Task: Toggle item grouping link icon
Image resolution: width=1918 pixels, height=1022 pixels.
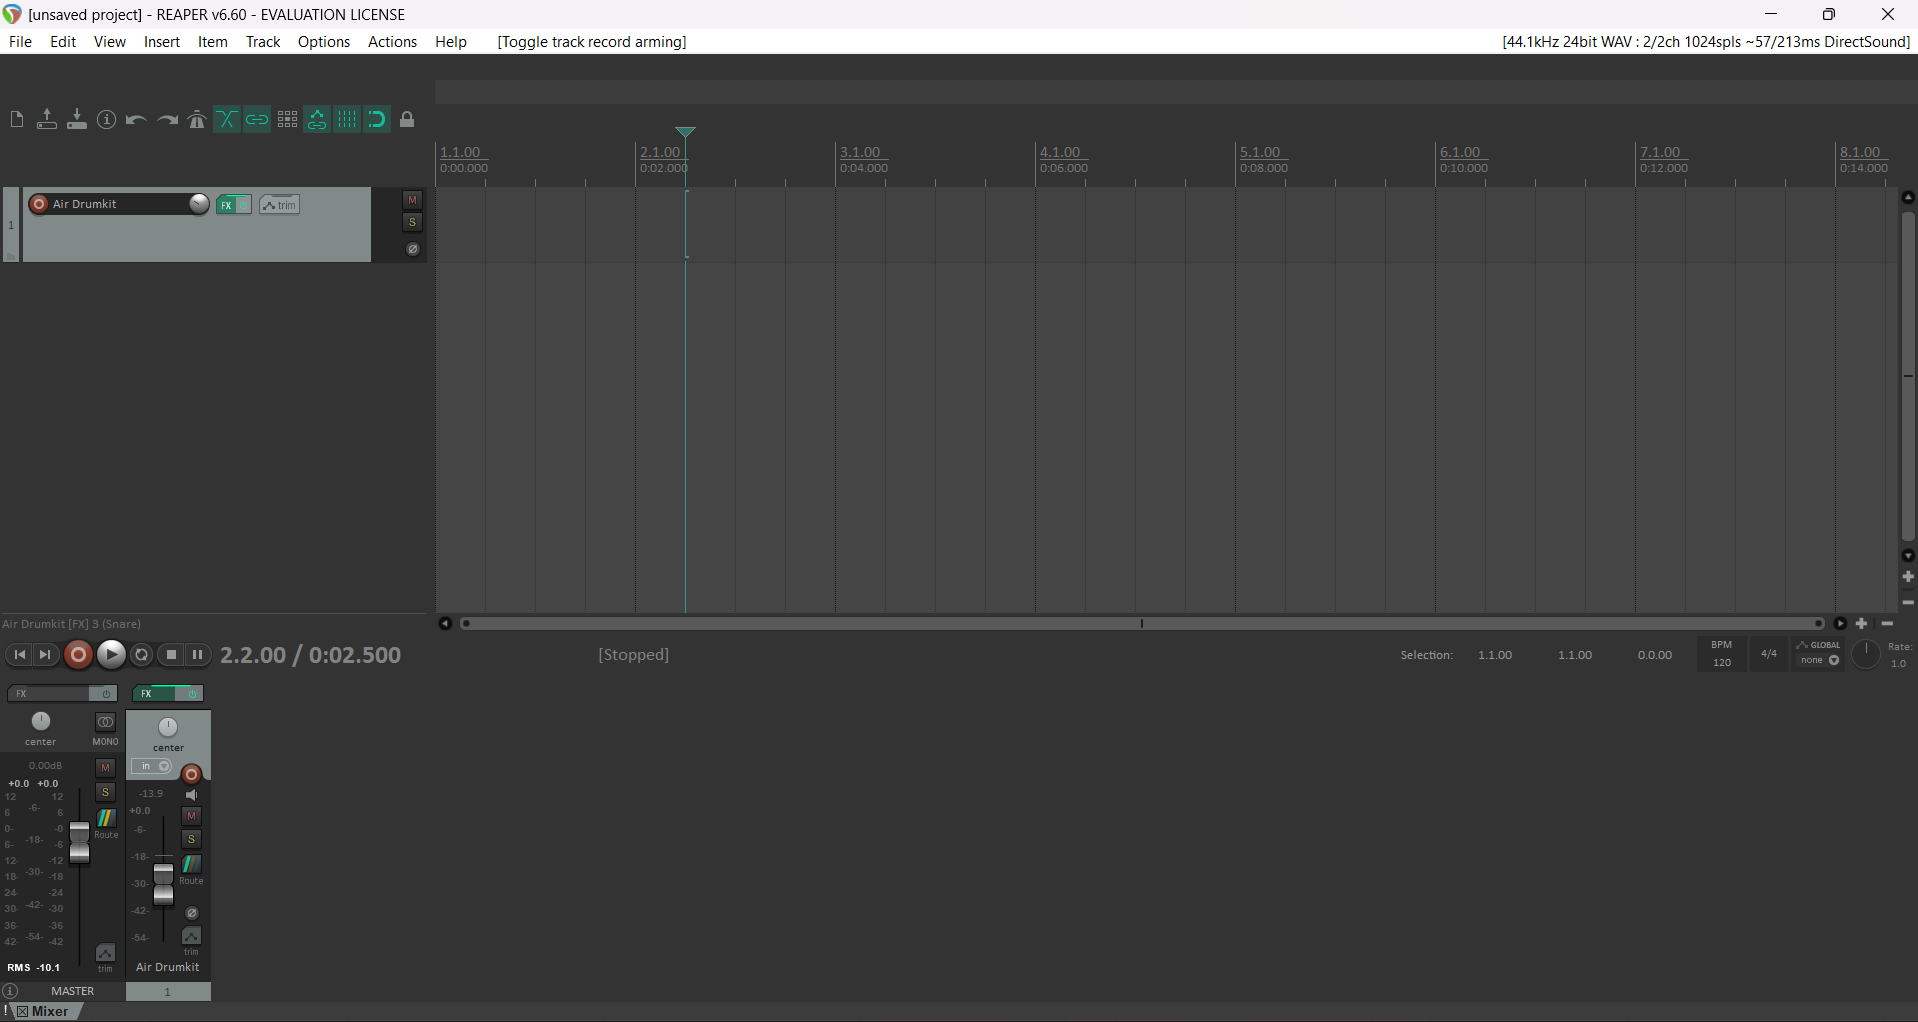Action: (257, 120)
